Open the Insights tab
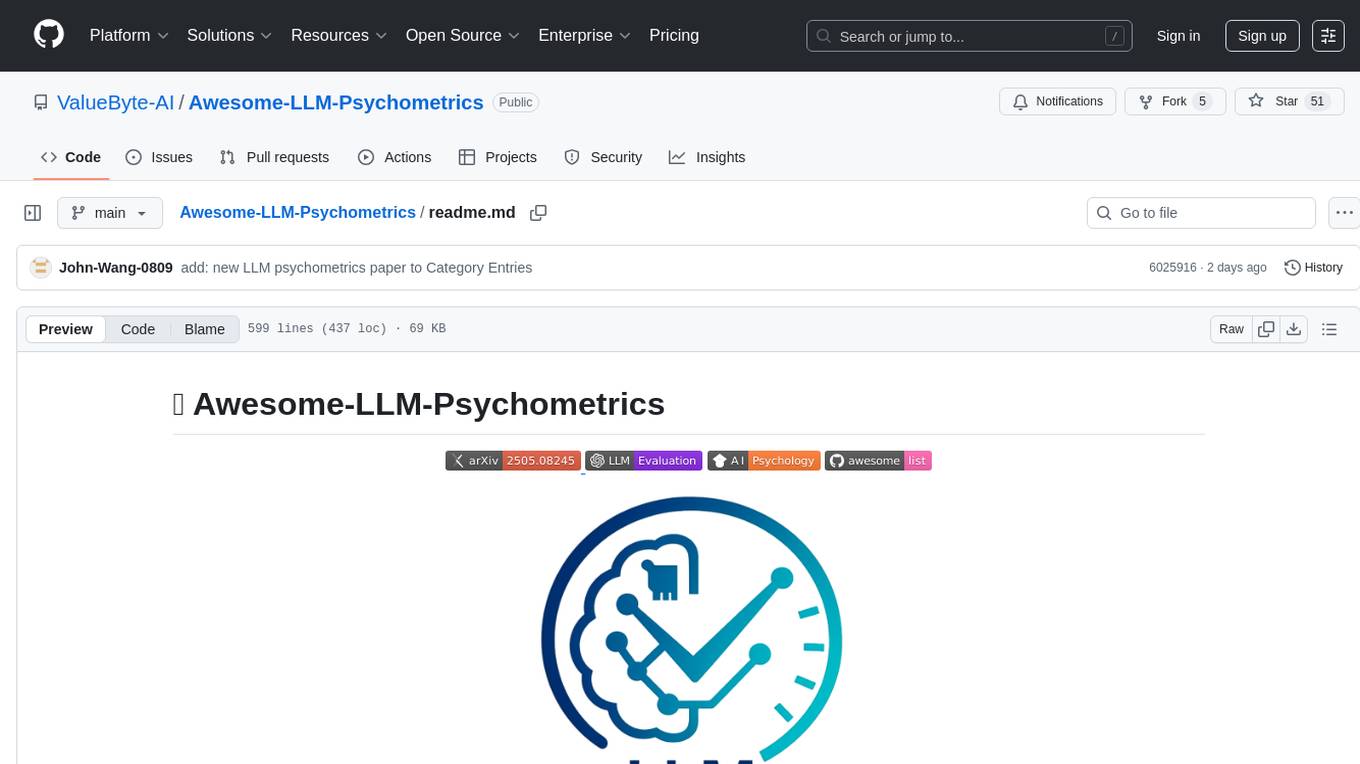 click(x=707, y=157)
